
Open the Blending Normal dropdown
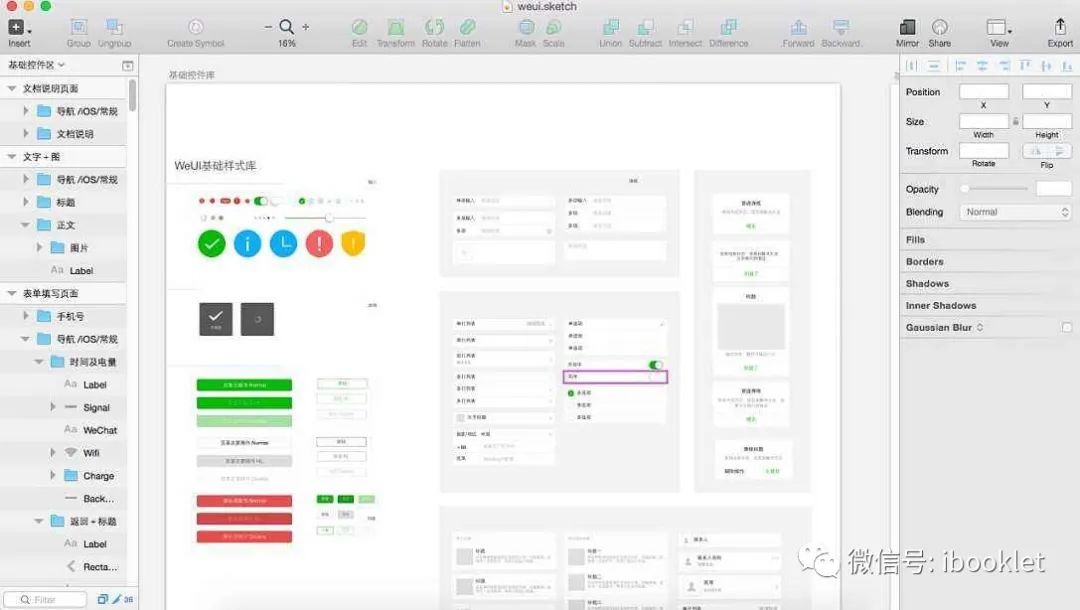click(x=1015, y=212)
